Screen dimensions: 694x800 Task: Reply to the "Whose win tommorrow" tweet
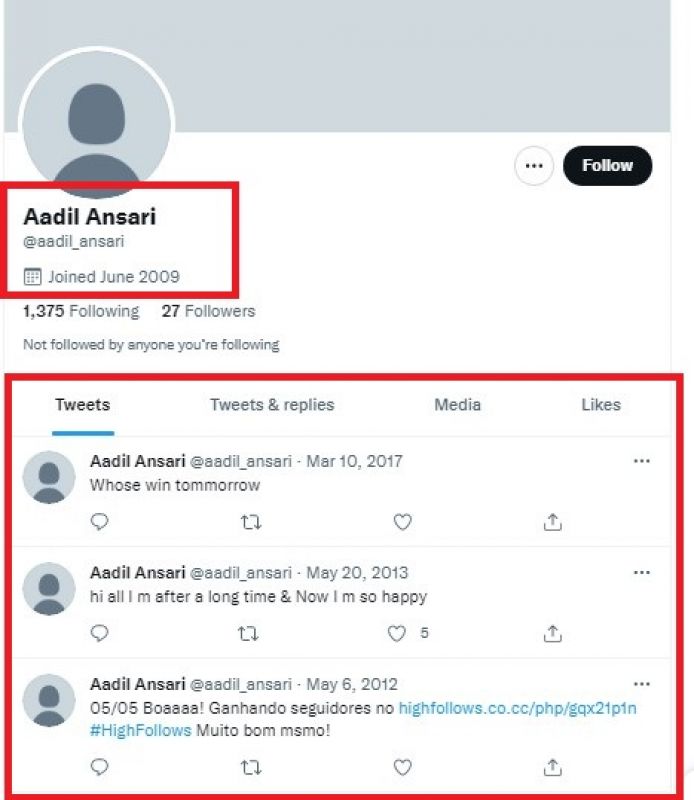pos(98,521)
